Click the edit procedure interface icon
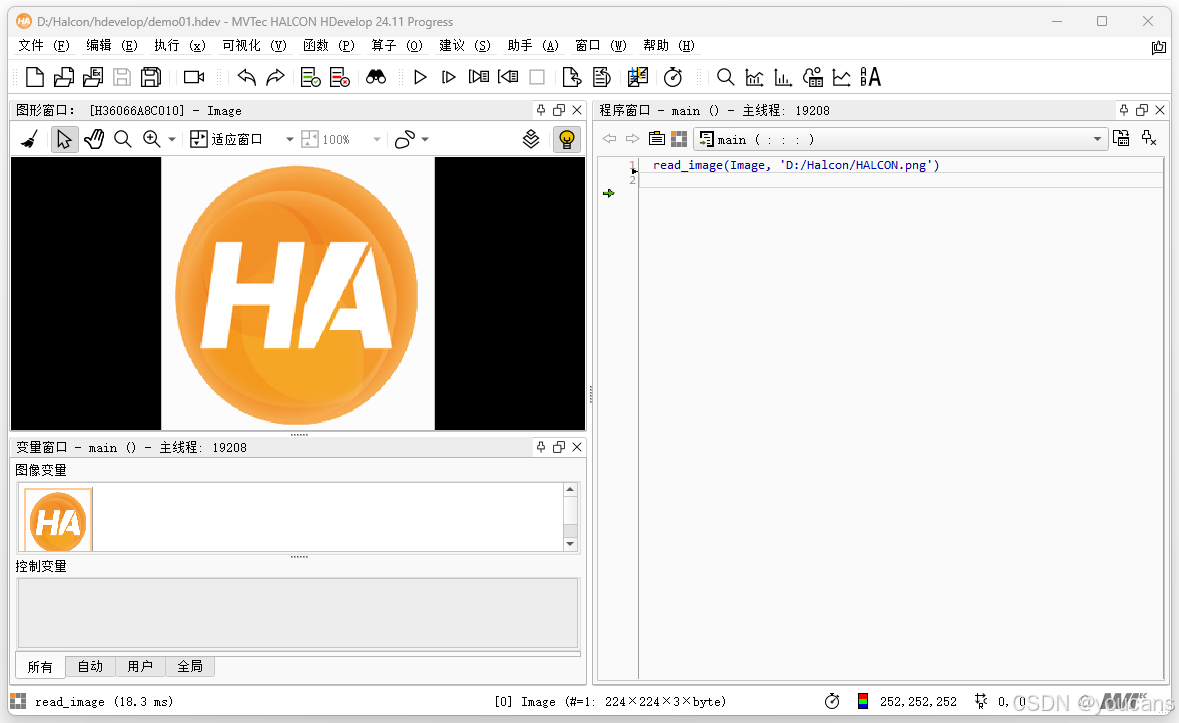The width and height of the screenshot is (1179, 723). click(1121, 138)
